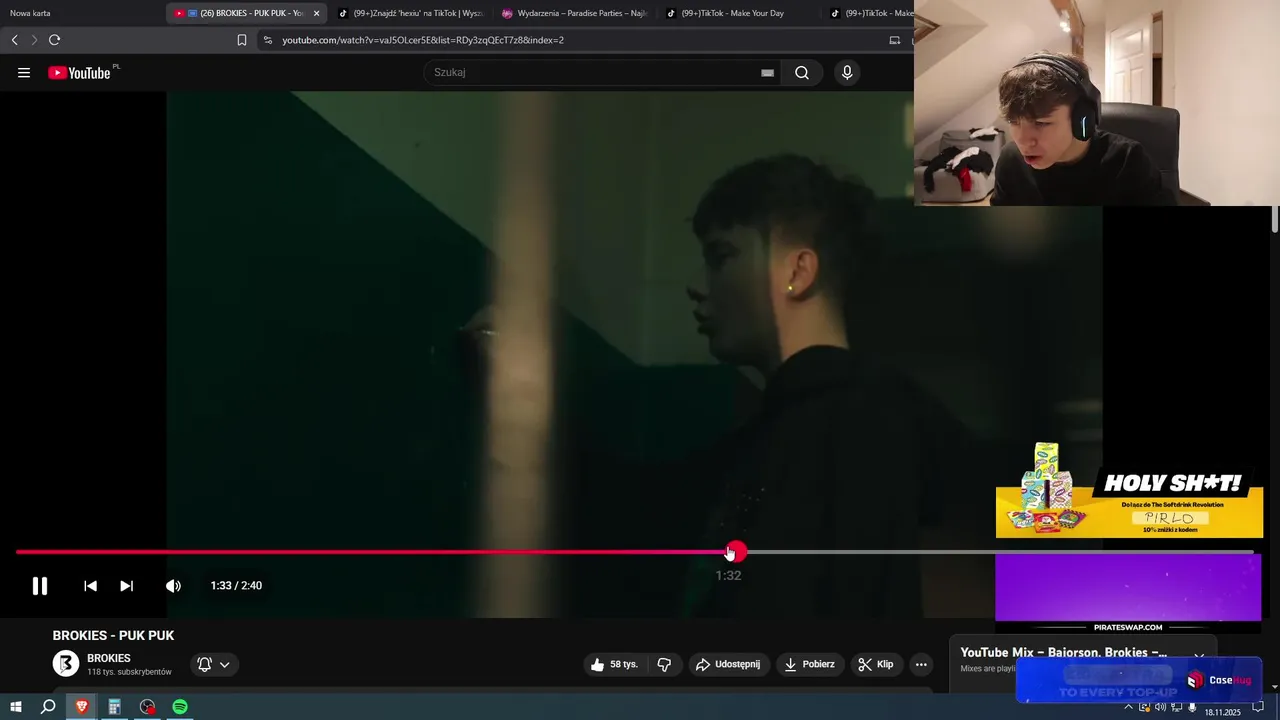1280x720 pixels.
Task: Open network status icon in tray
Action: [x=1176, y=707]
